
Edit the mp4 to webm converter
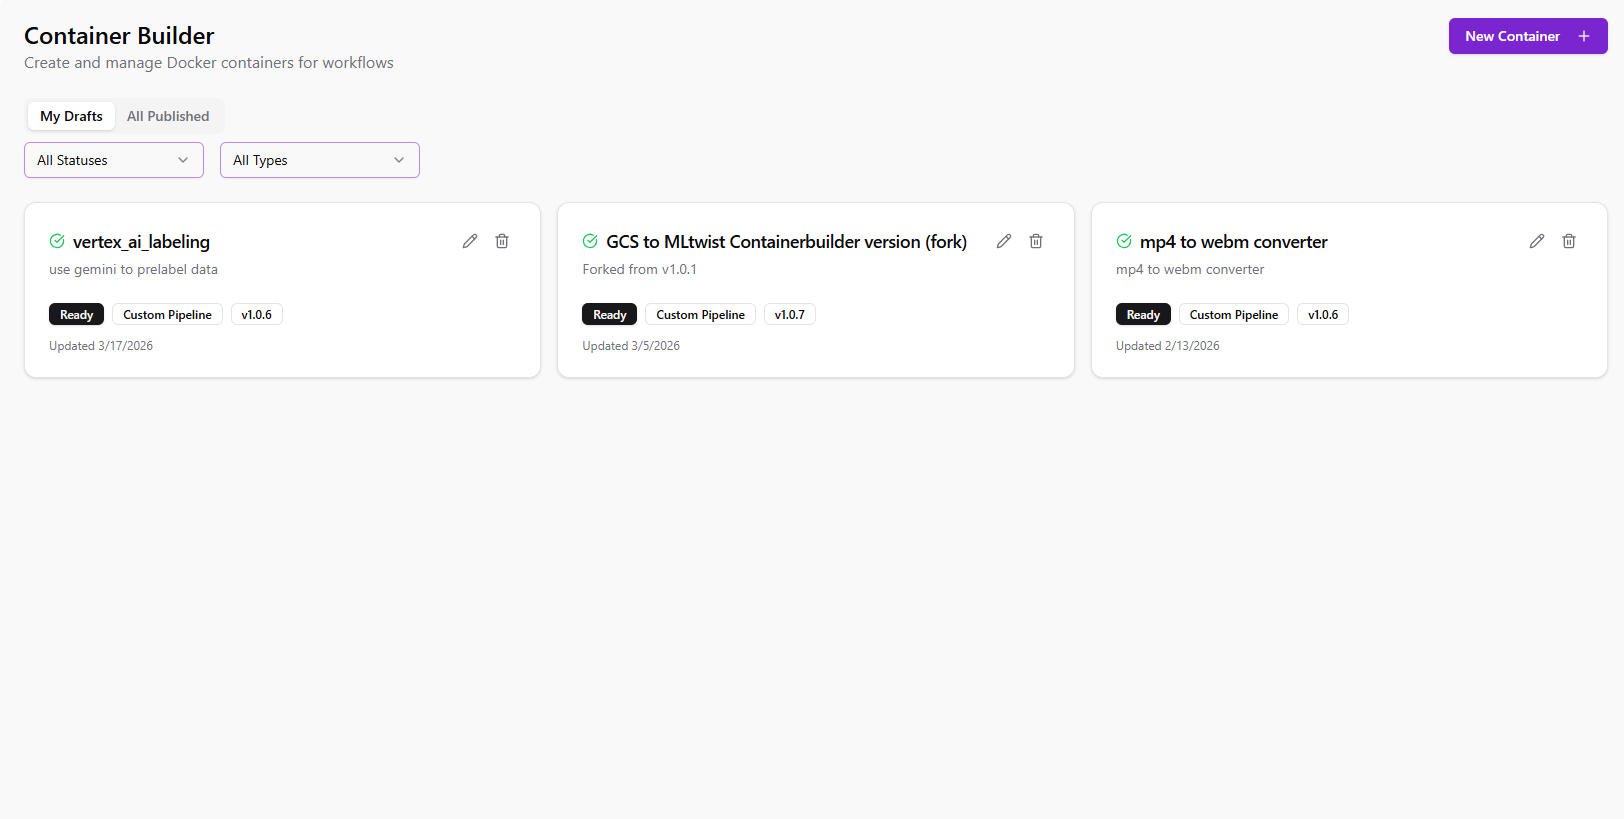click(1537, 241)
